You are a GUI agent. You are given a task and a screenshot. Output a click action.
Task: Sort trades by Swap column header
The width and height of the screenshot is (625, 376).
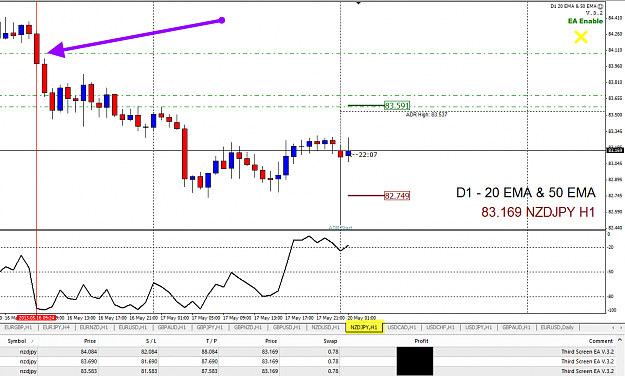tap(330, 341)
